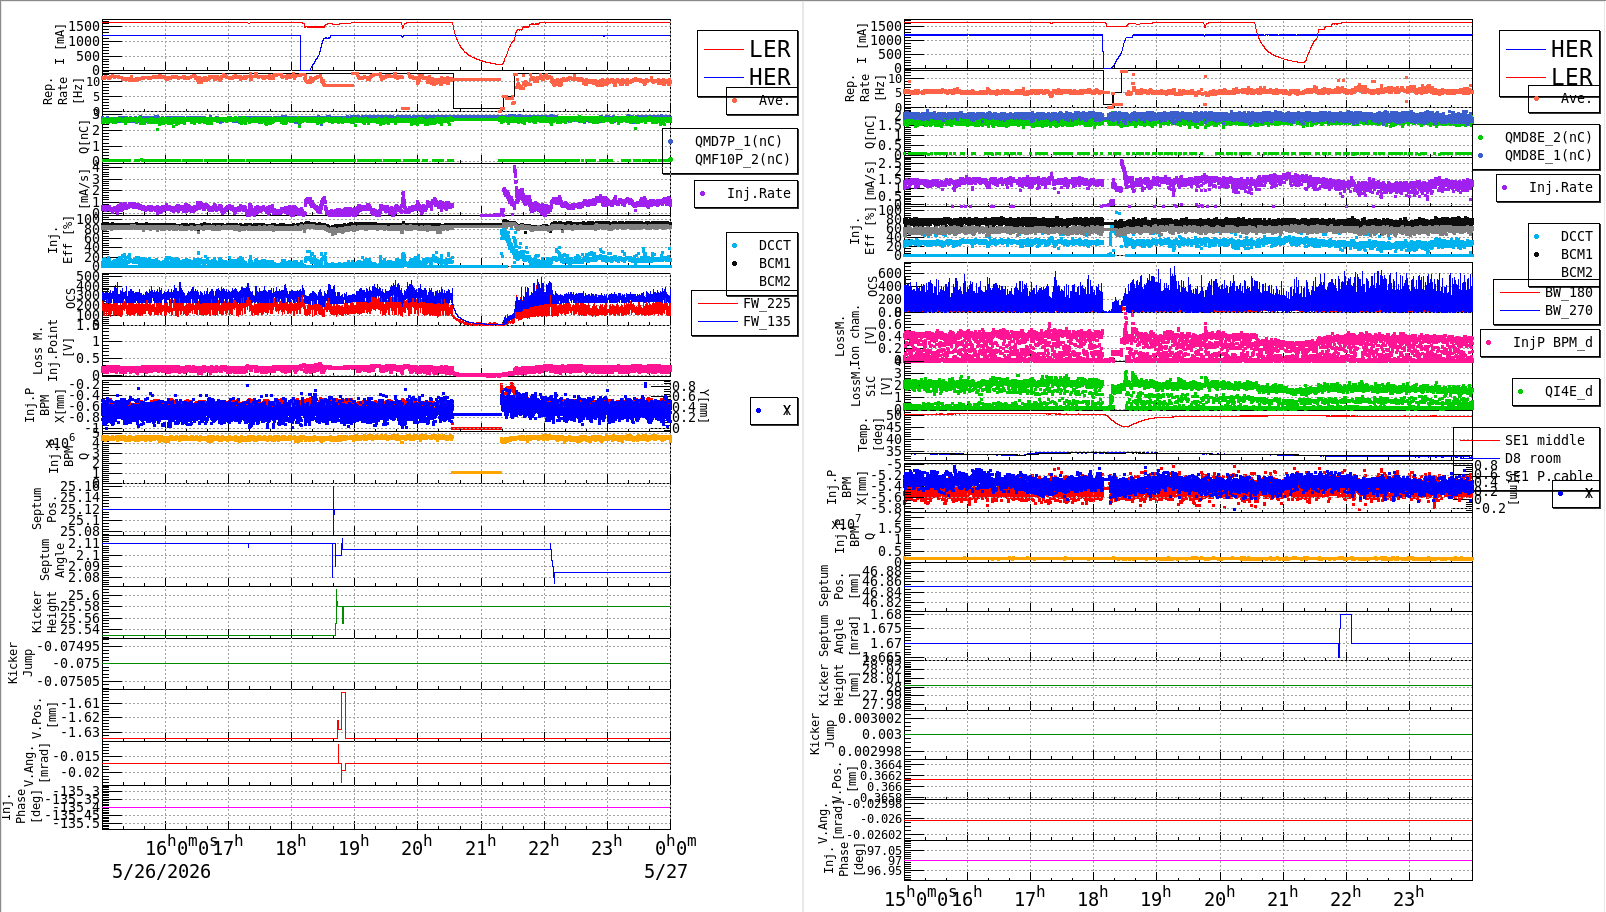Click the 5/26/2026 date label
The width and height of the screenshot is (1606, 912).
pyautogui.click(x=161, y=871)
